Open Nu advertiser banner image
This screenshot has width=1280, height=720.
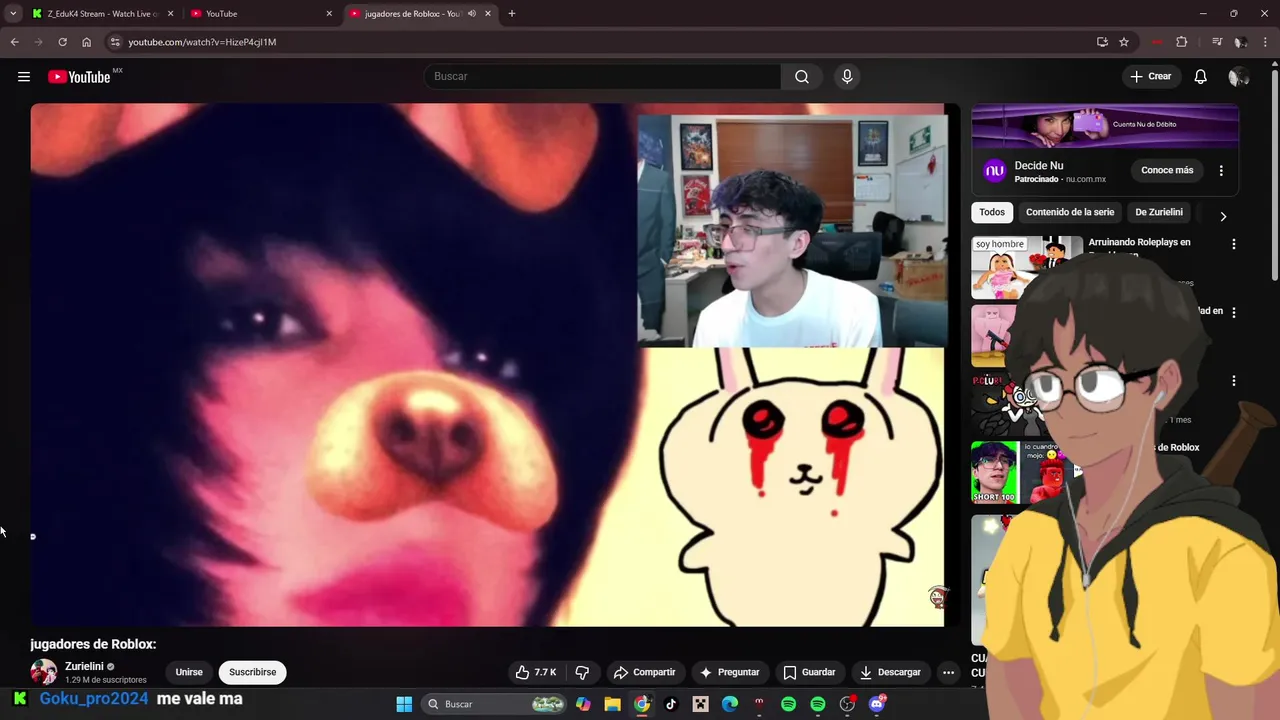pyautogui.click(x=1105, y=126)
